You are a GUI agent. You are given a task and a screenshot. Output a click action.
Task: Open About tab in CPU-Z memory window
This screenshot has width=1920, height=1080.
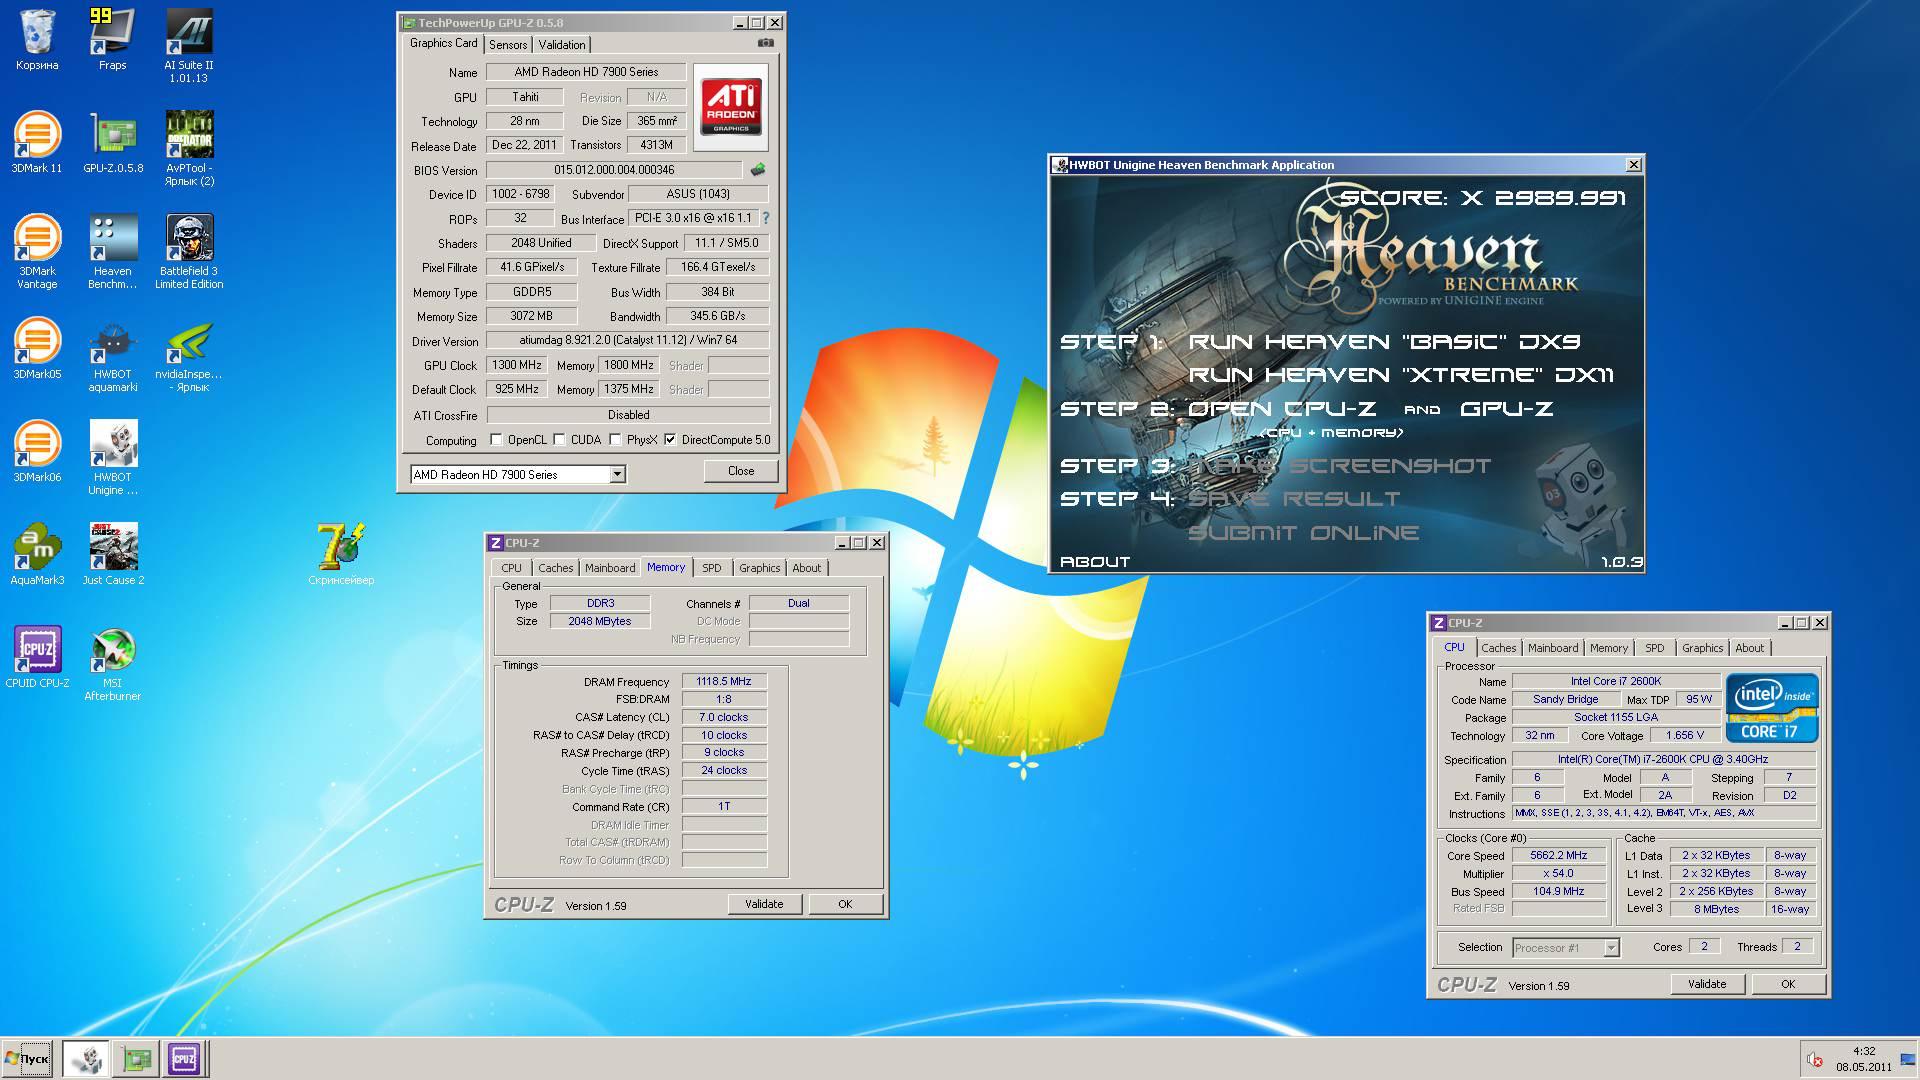point(807,568)
